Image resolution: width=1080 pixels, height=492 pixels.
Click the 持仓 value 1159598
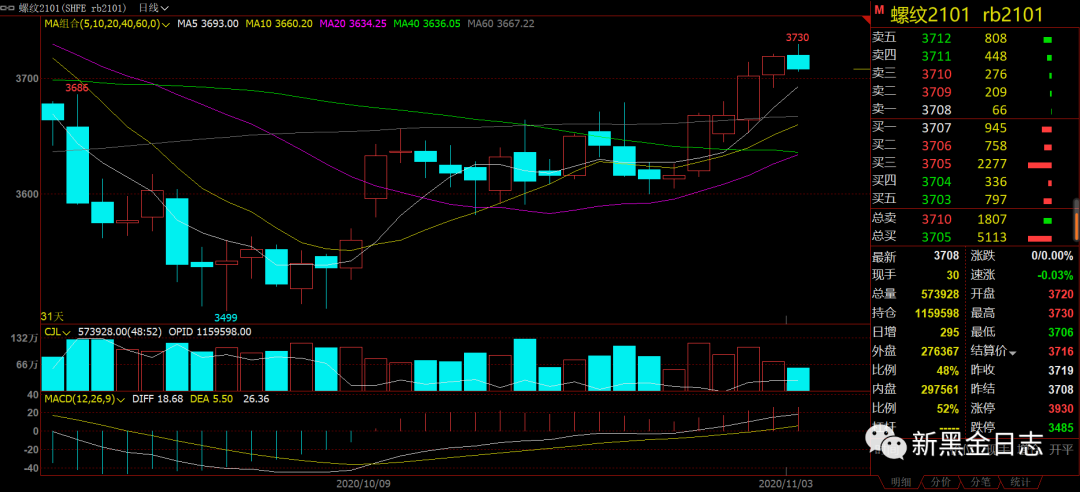click(x=937, y=313)
